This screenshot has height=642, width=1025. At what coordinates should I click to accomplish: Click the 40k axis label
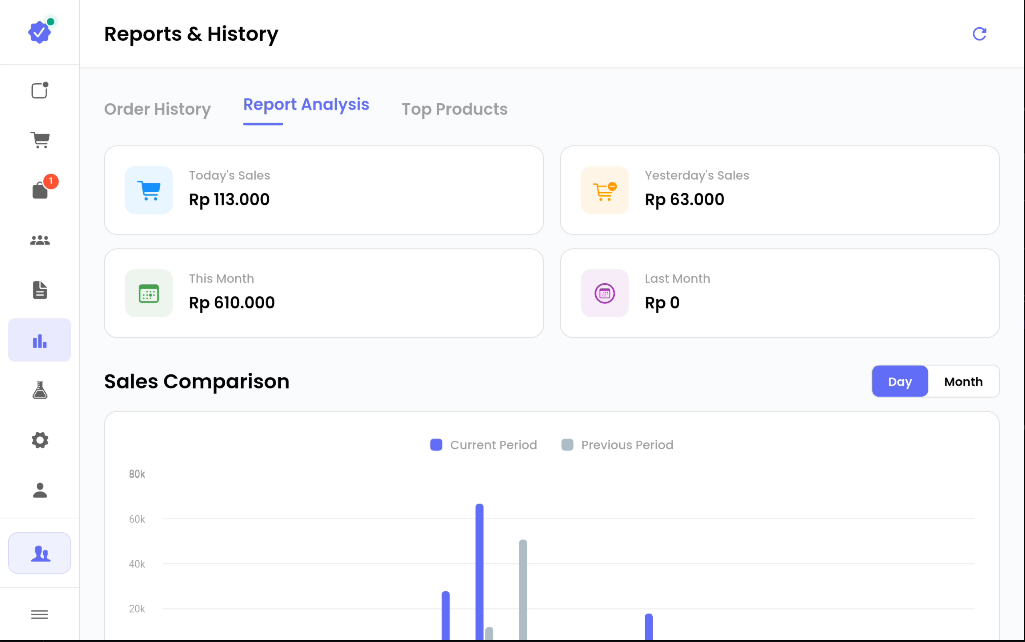click(x=137, y=564)
